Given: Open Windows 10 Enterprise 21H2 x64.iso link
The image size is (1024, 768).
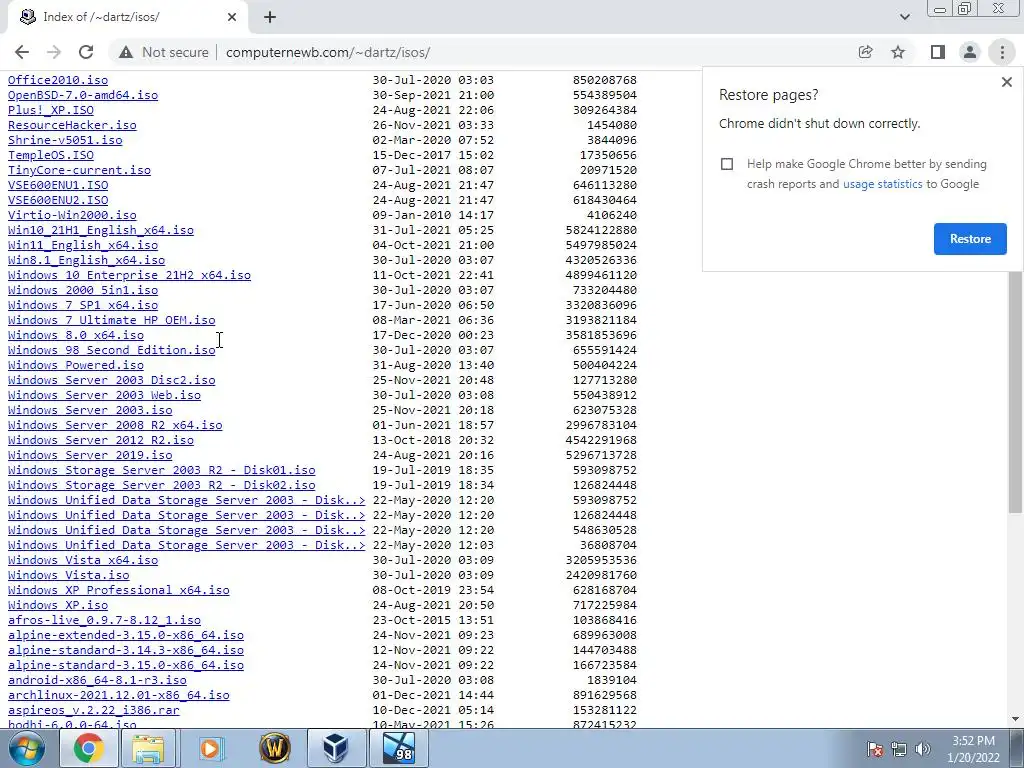Looking at the screenshot, I should pos(129,275).
